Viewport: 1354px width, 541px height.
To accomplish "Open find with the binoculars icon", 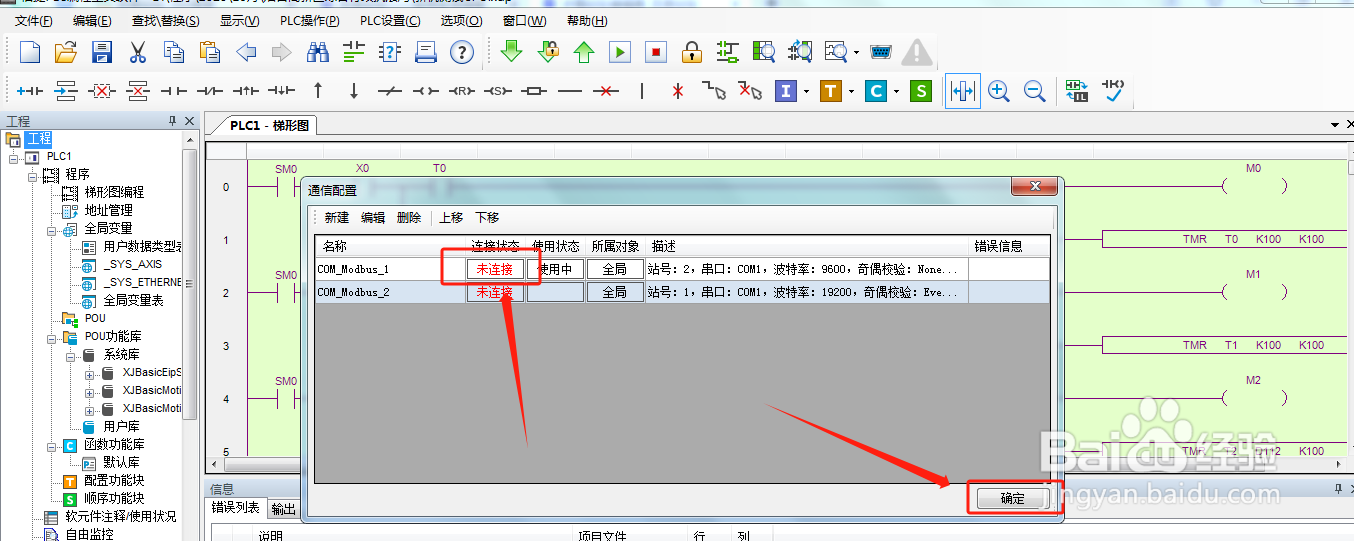I will pyautogui.click(x=318, y=52).
